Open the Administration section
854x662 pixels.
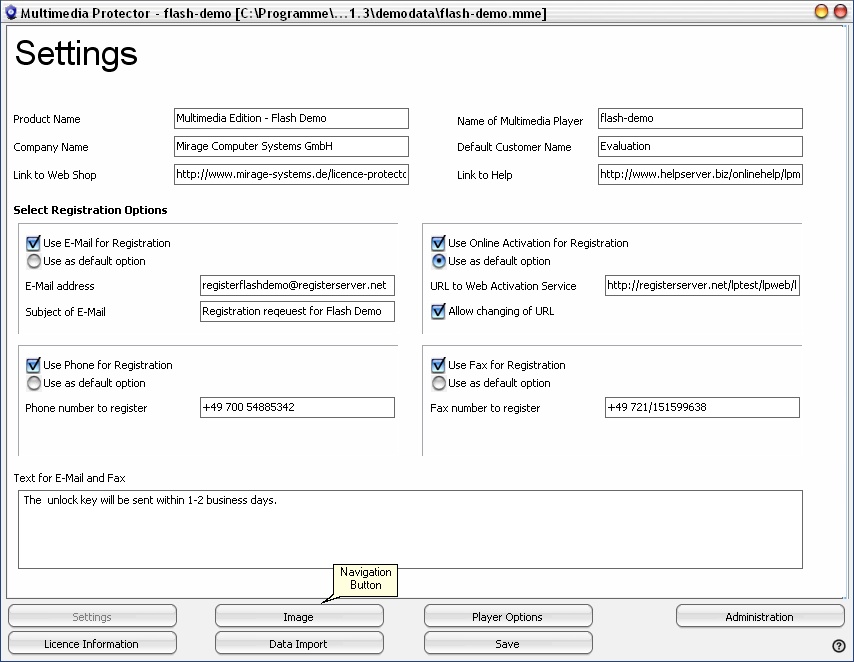click(x=759, y=617)
